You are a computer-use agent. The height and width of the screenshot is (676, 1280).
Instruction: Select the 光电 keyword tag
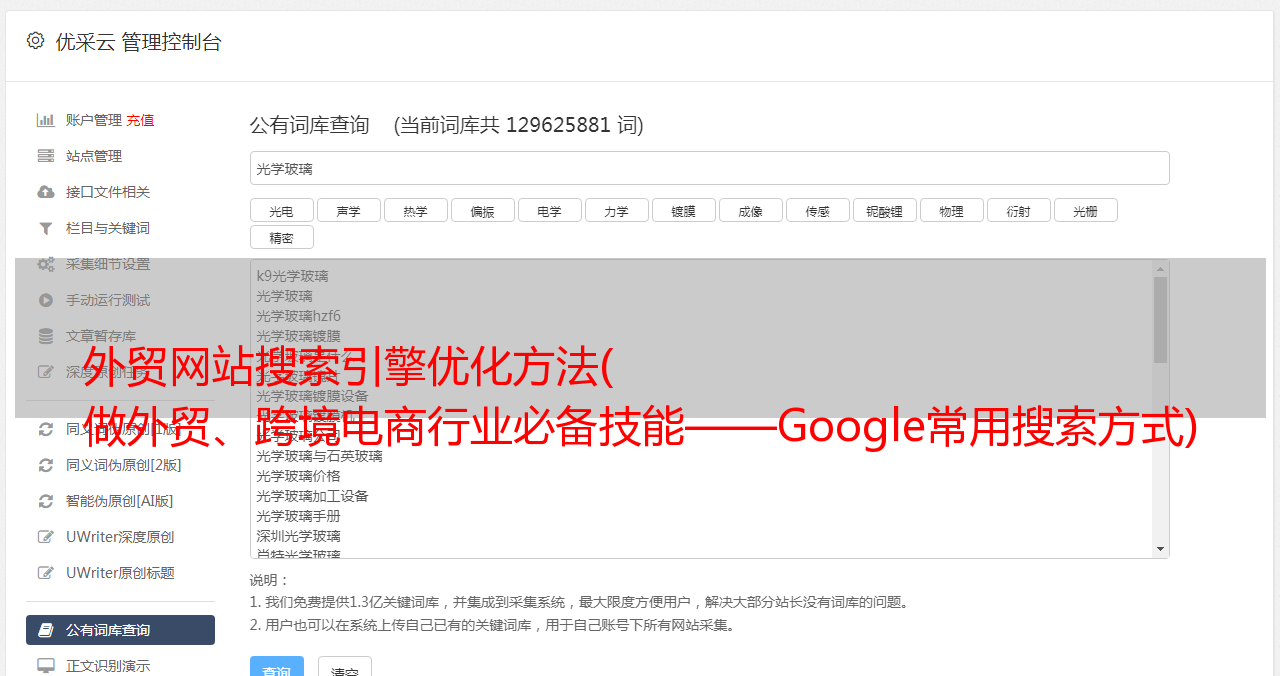pos(281,210)
